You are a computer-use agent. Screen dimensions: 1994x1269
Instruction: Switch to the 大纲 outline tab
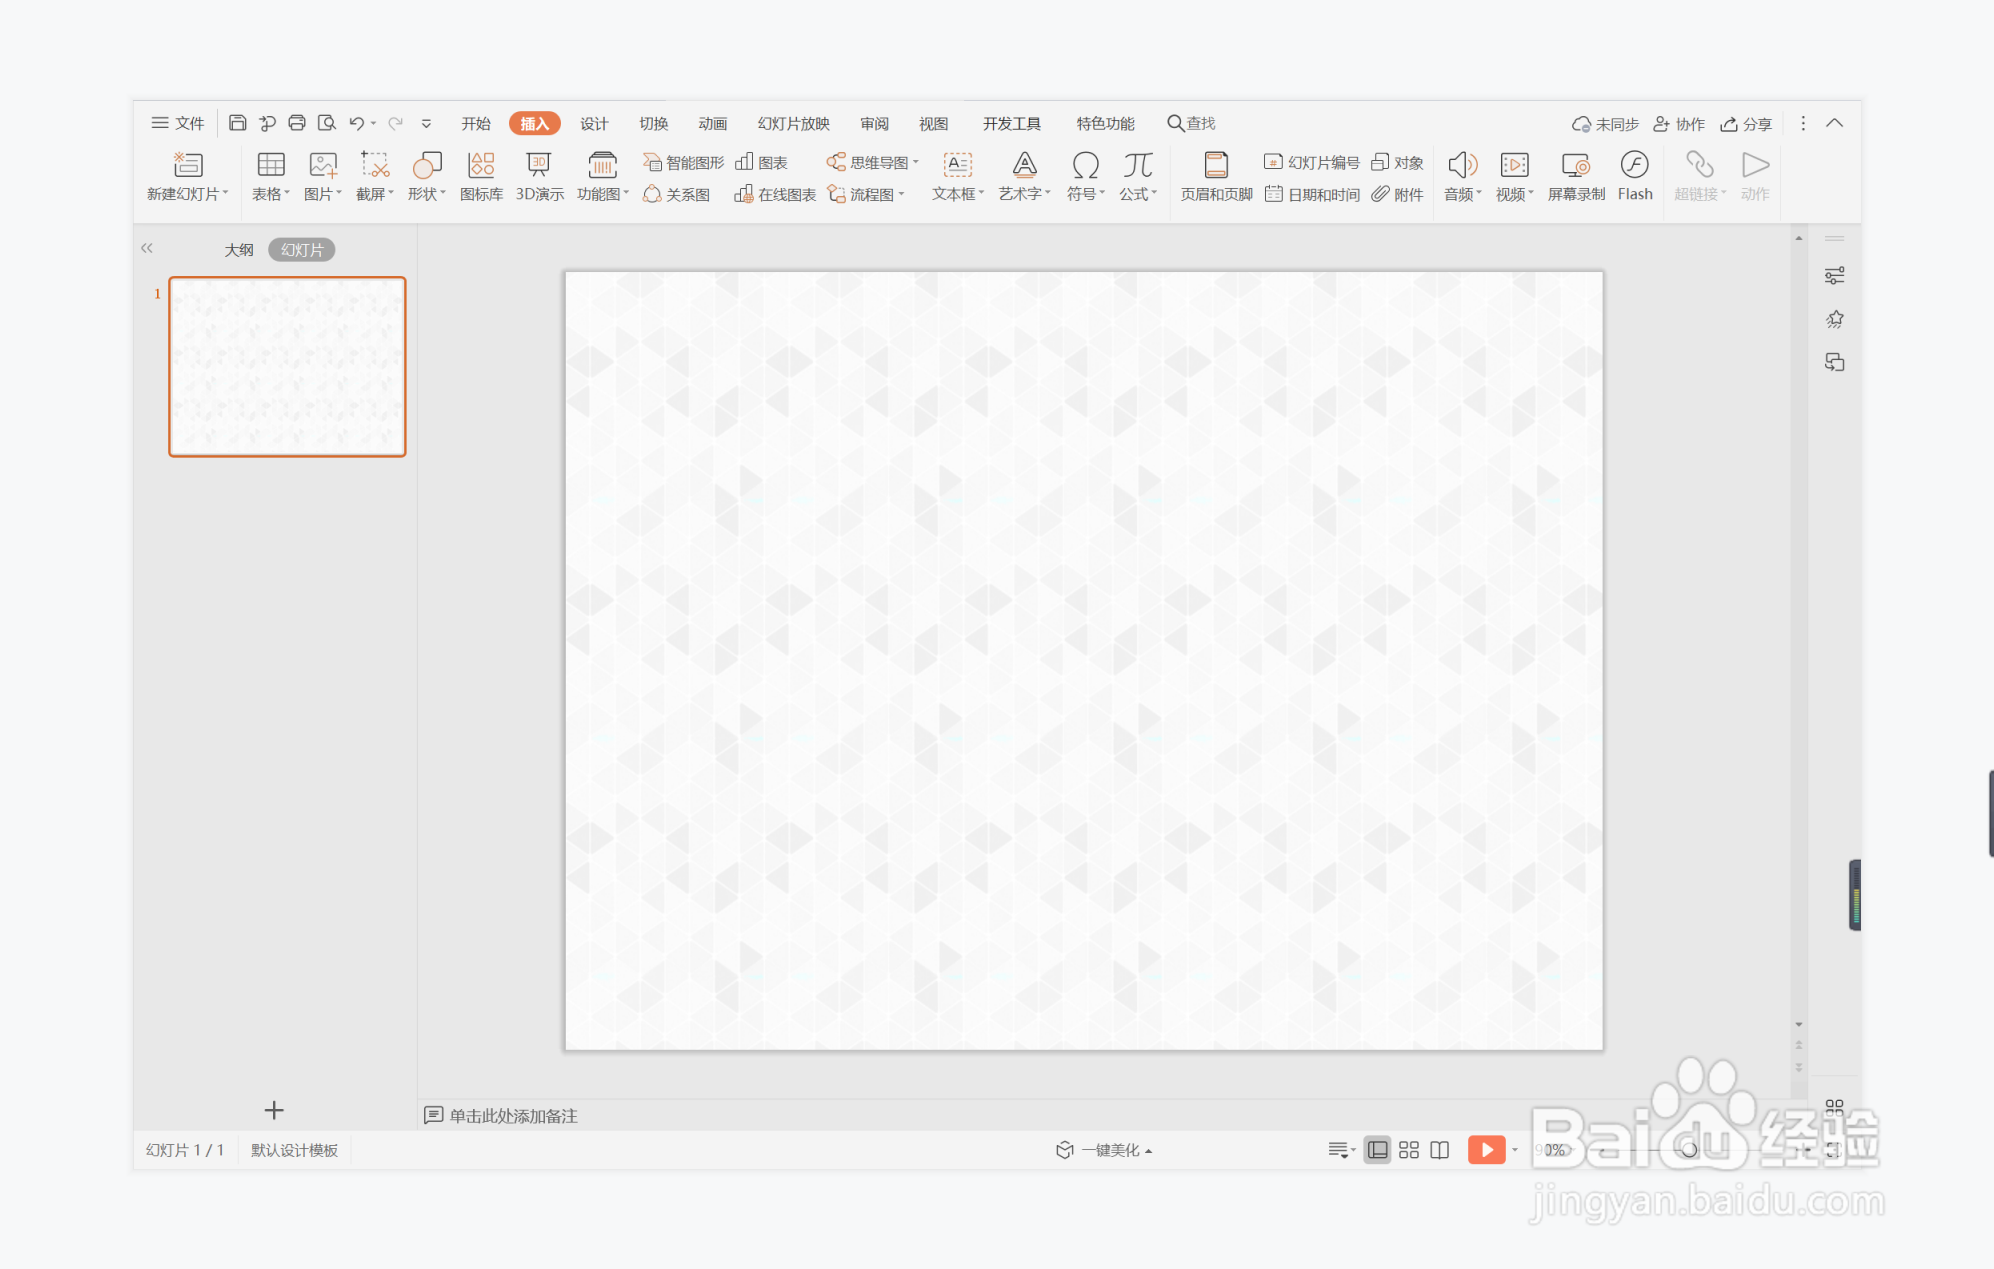coord(238,250)
